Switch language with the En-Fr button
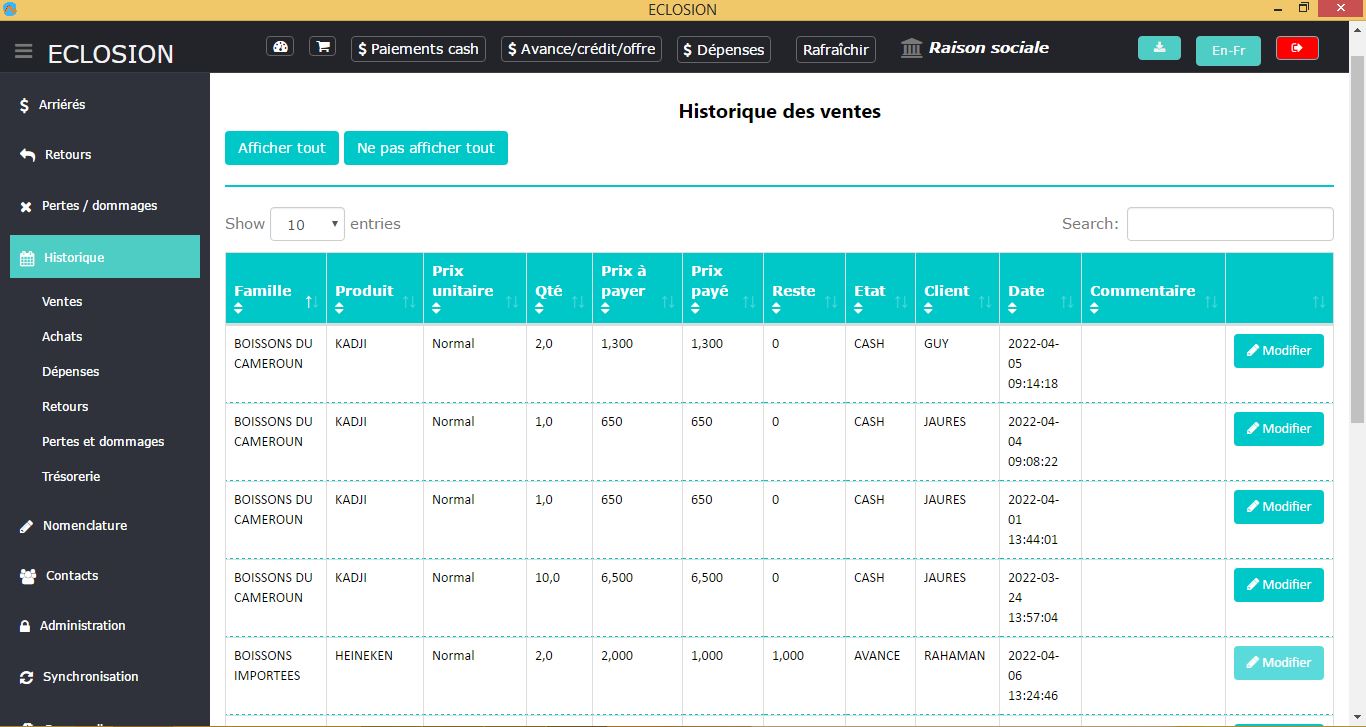 point(1228,51)
